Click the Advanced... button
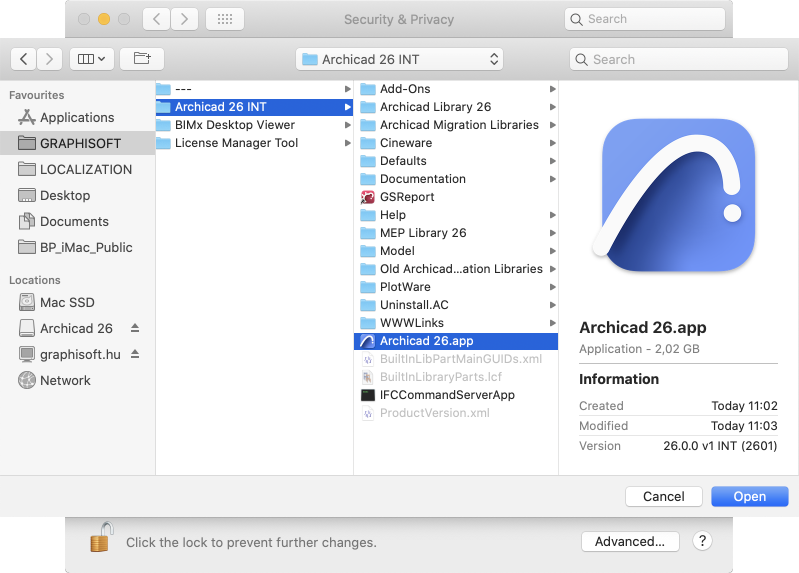 click(630, 541)
